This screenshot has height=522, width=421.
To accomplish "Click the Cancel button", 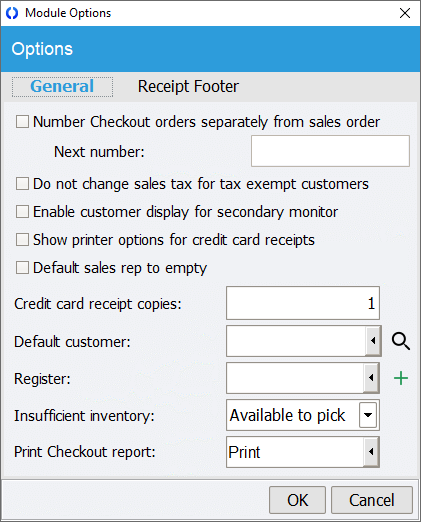I will [x=372, y=500].
